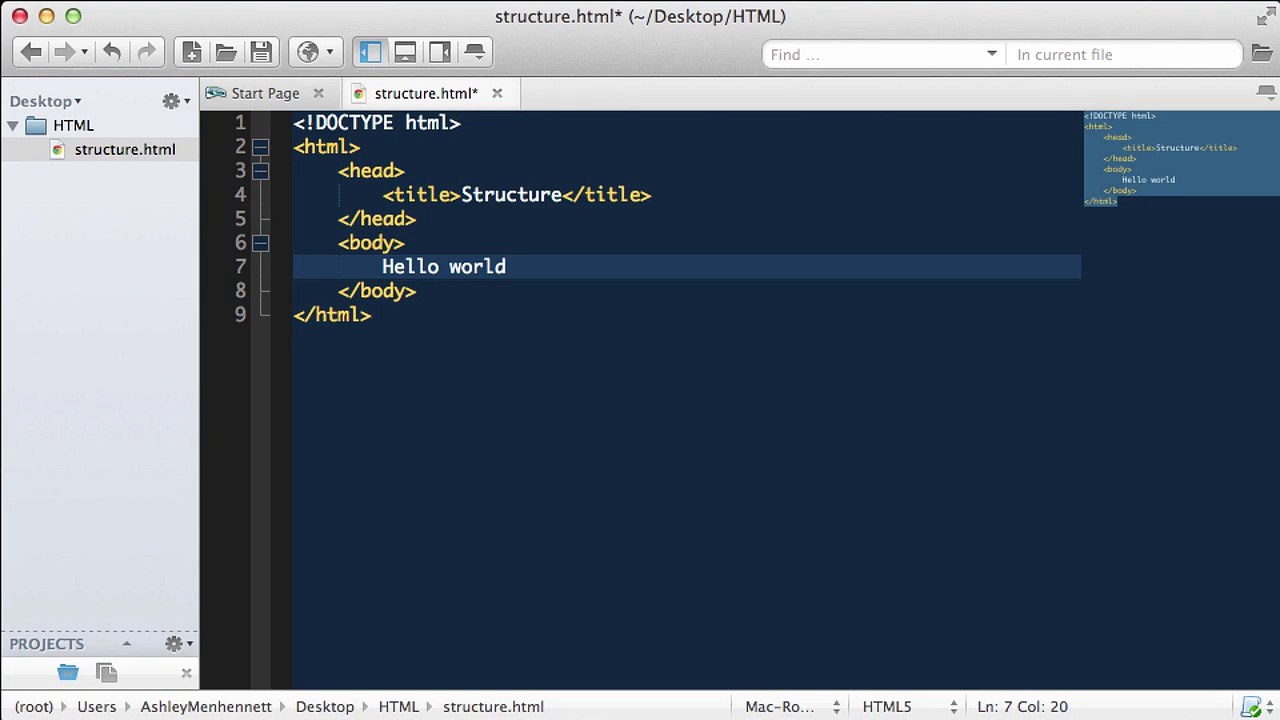Click the structure.html breadcrumb
The image size is (1280, 720).
[x=493, y=706]
